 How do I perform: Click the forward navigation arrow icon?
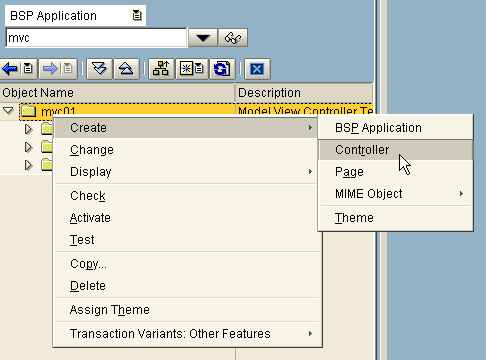point(50,69)
